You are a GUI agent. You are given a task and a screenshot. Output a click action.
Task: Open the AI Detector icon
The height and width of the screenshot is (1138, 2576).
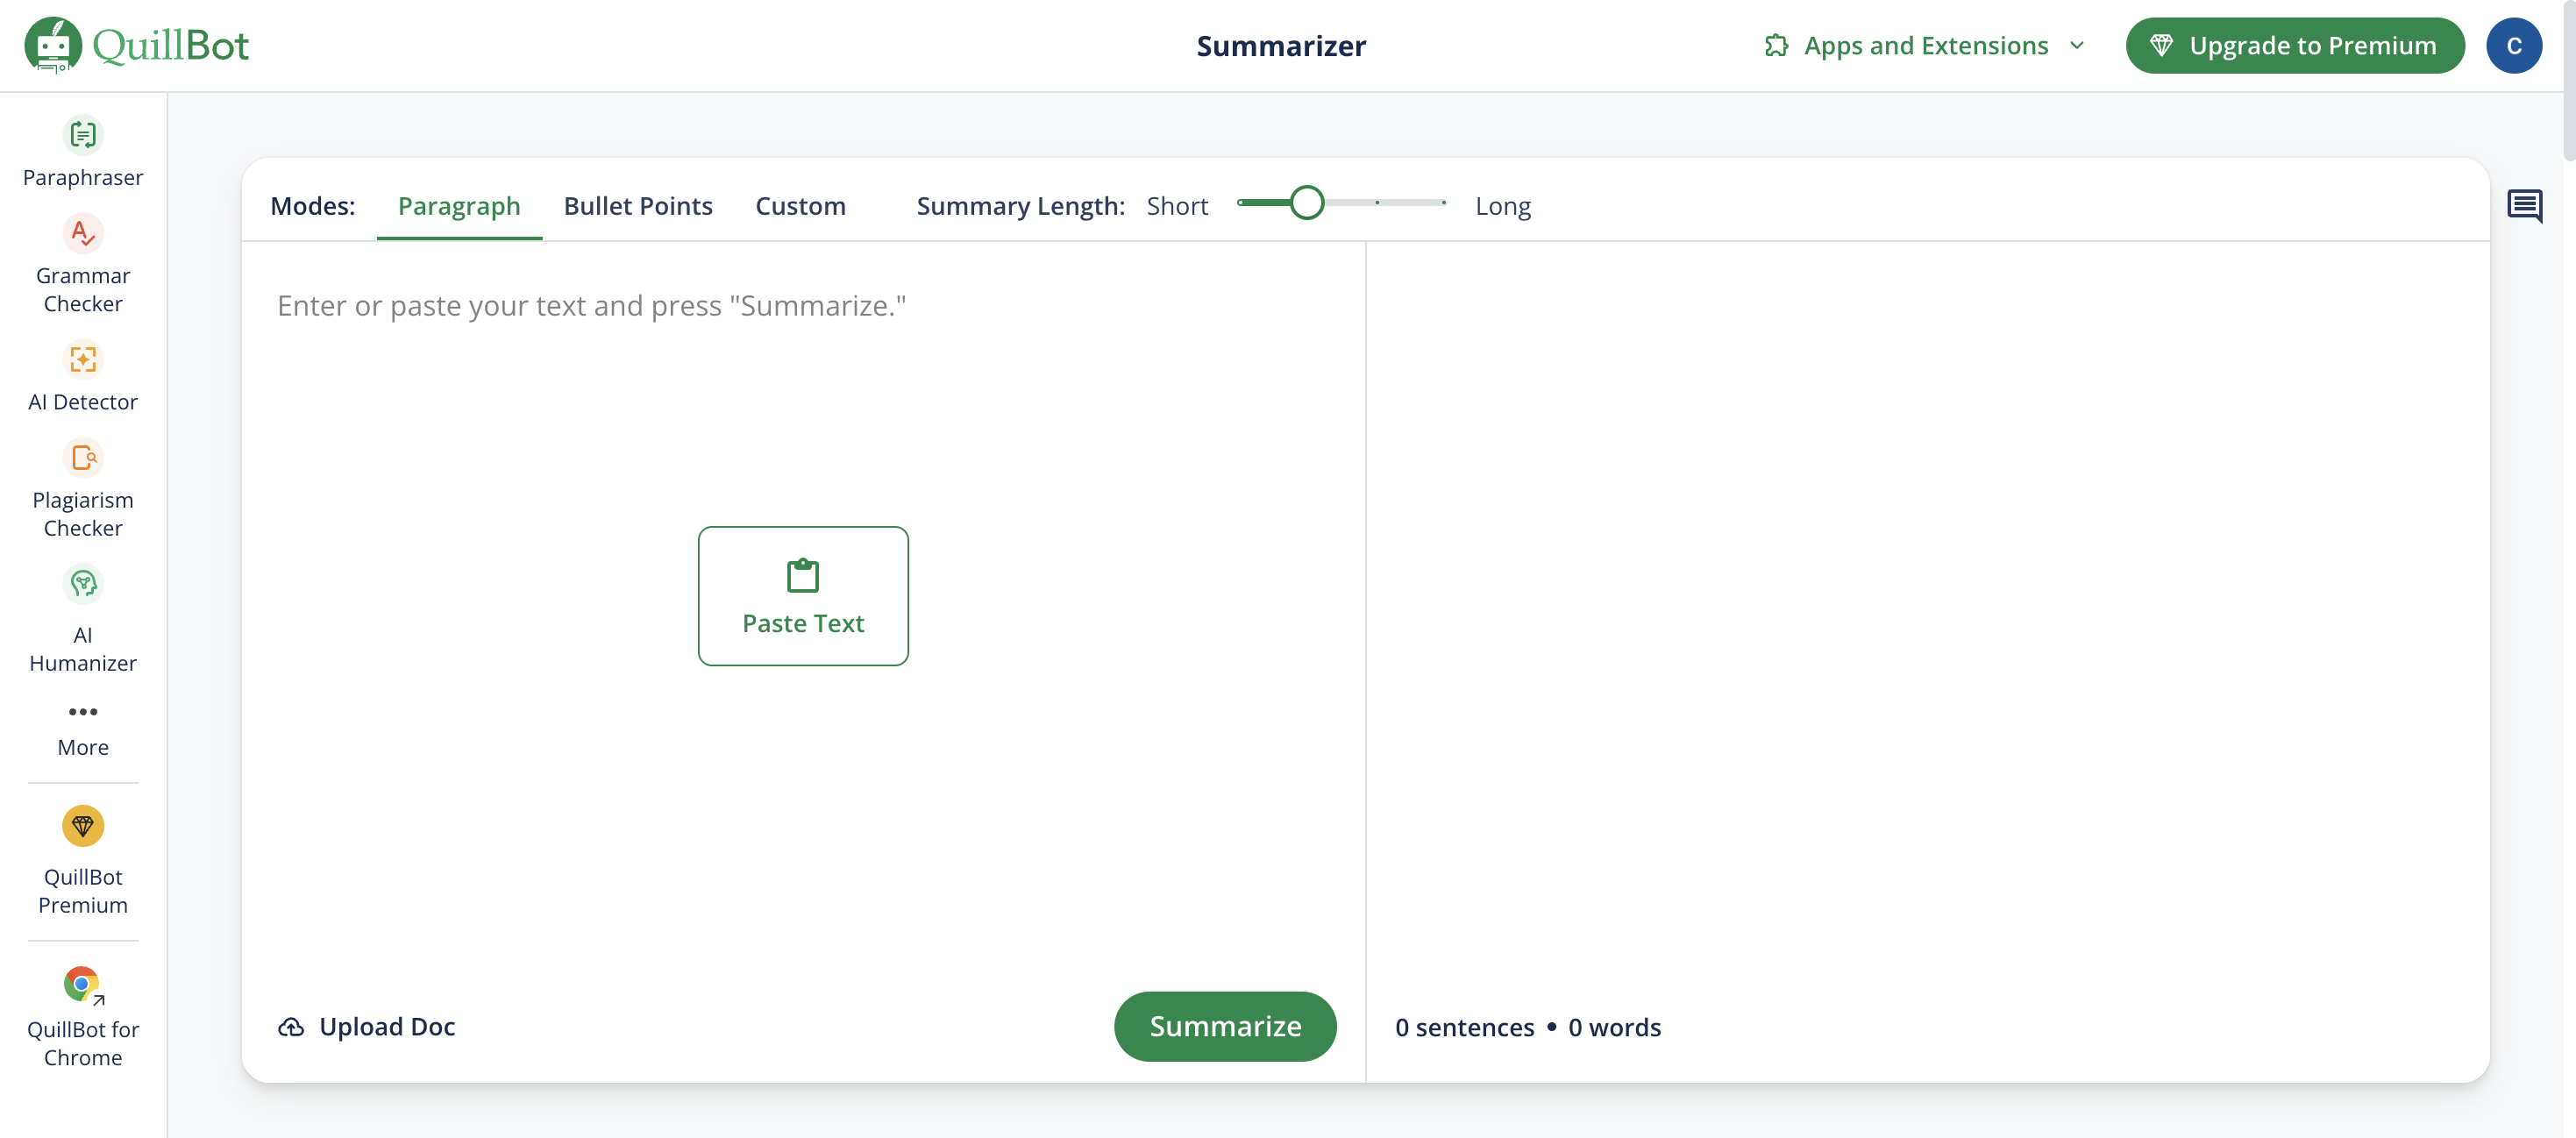83,359
